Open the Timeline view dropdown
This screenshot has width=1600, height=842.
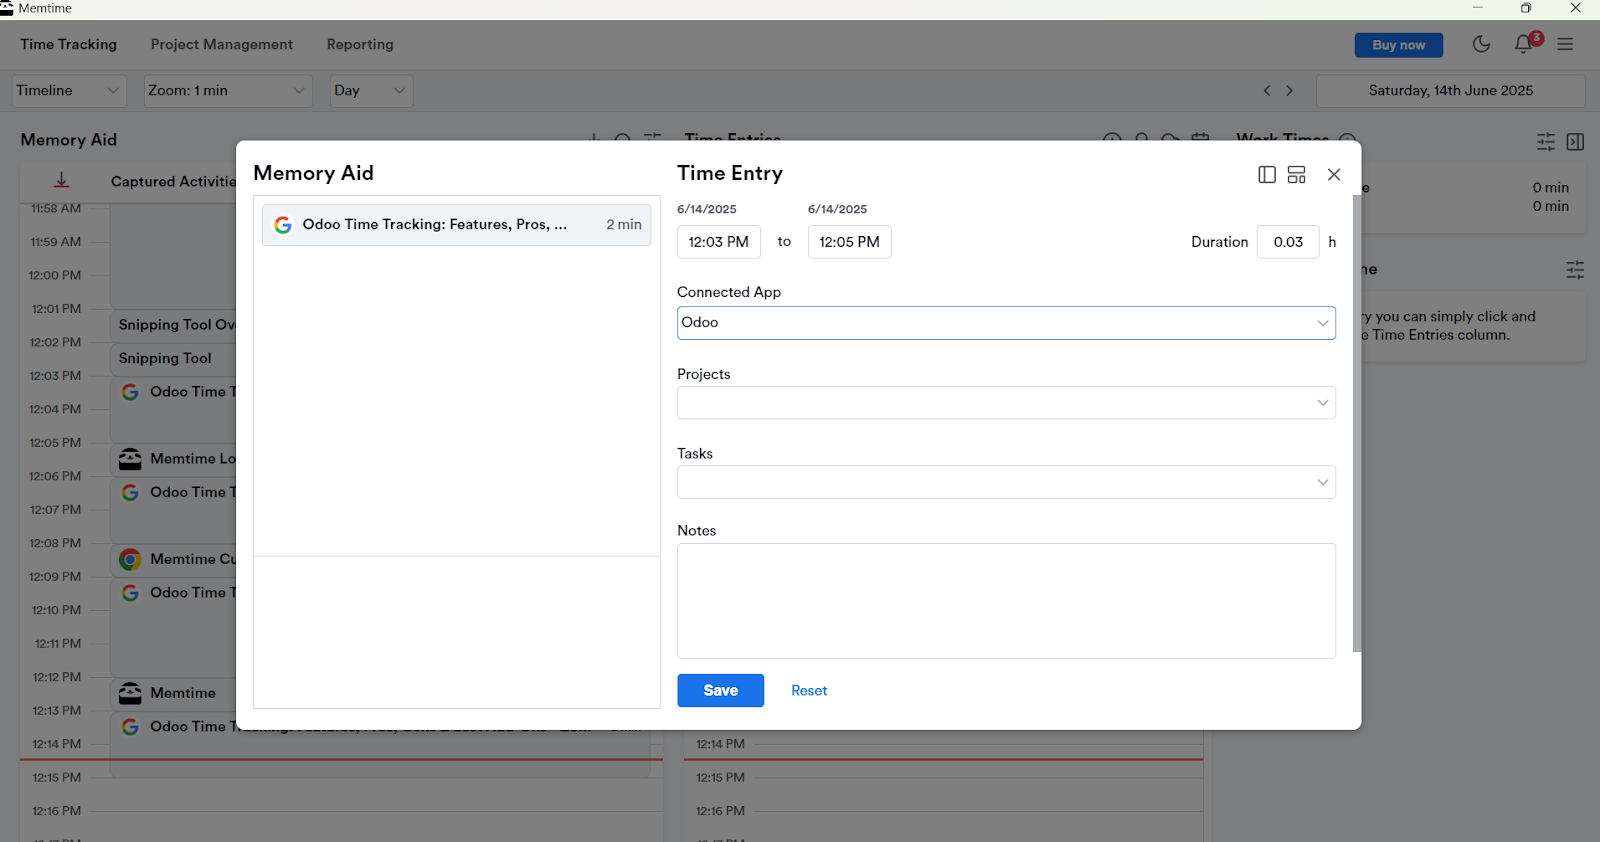click(x=69, y=90)
